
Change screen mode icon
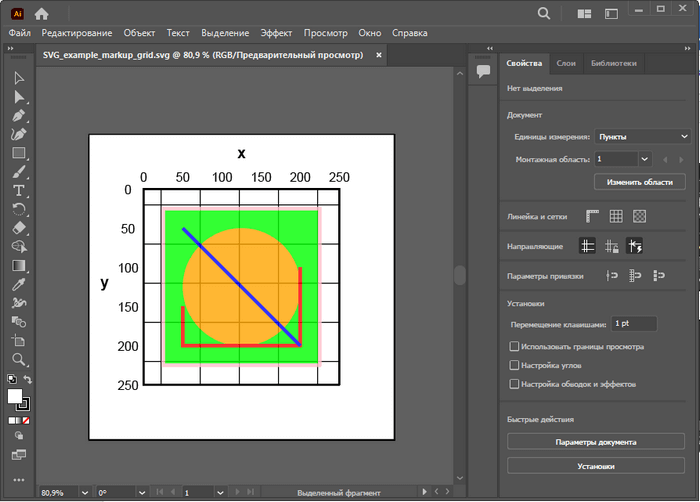[19, 455]
